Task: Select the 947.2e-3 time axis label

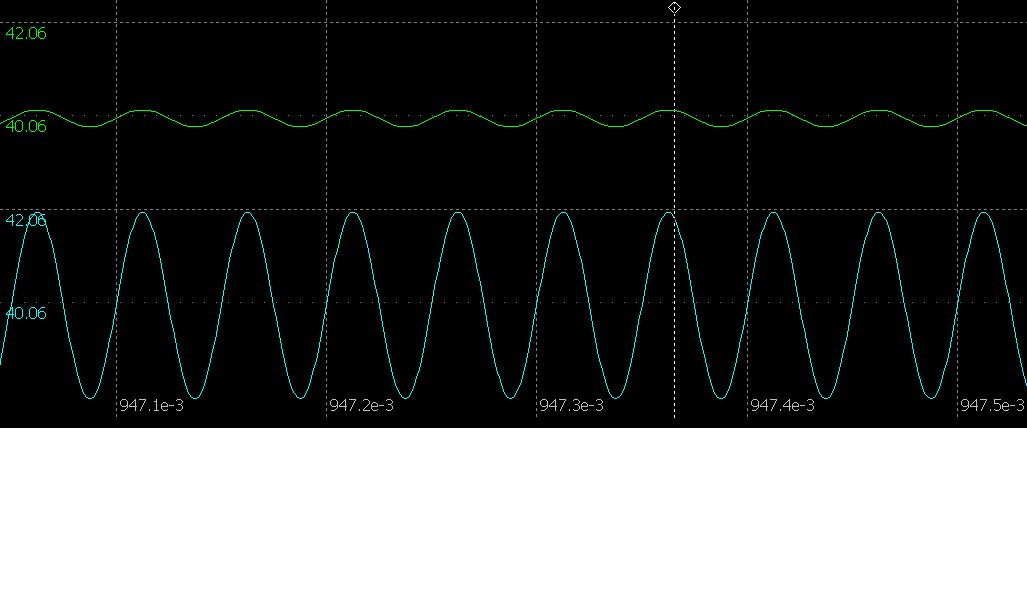Action: (361, 405)
